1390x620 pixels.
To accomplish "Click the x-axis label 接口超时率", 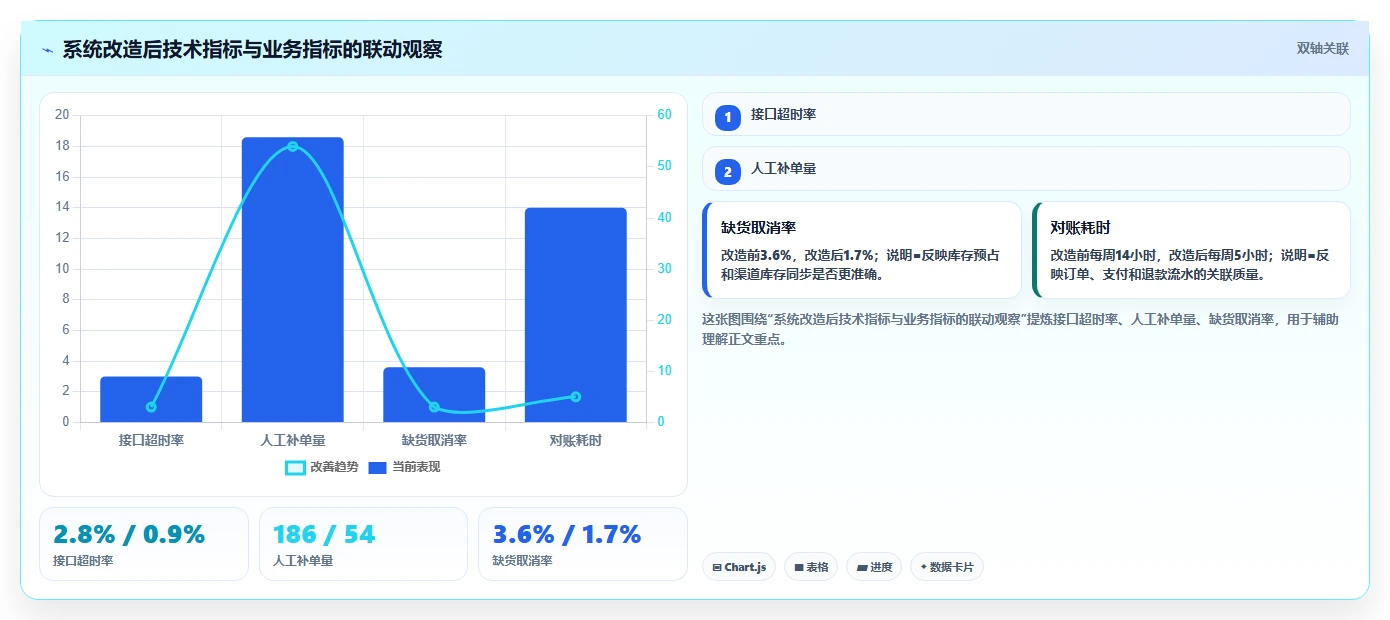I will pos(151,440).
